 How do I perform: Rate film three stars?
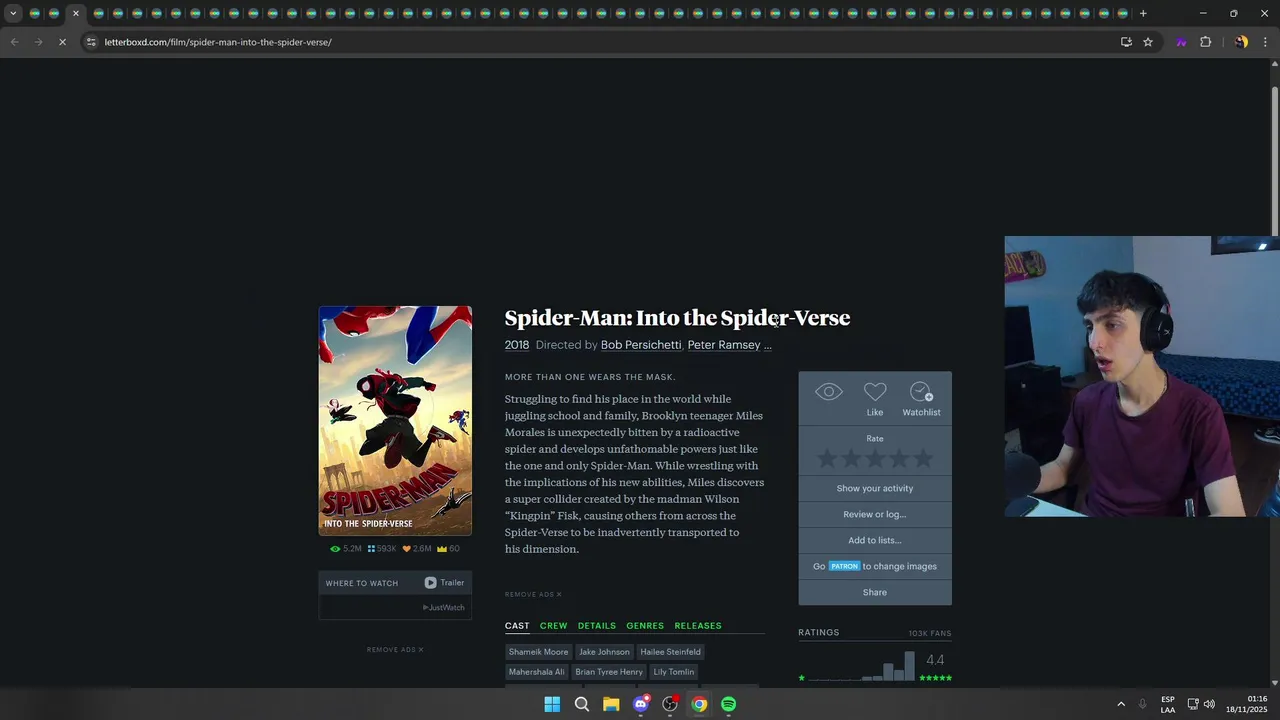(875, 459)
